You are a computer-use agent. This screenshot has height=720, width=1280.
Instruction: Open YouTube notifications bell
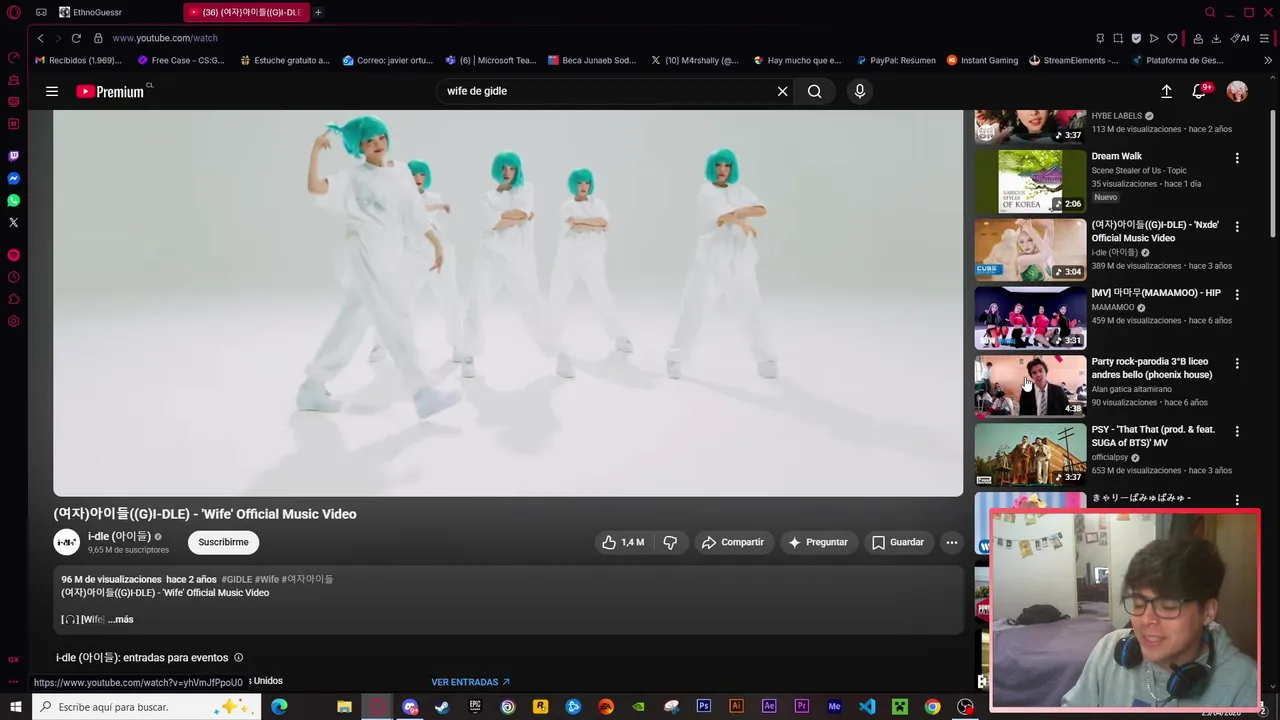pos(1199,91)
